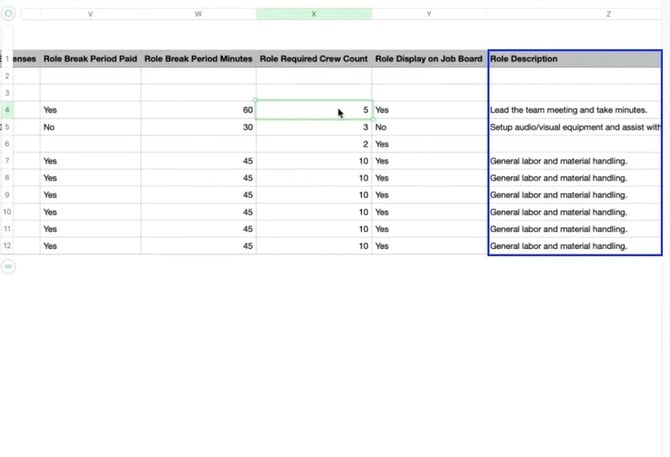This screenshot has width=670, height=457.
Task: Select row 4 number header
Action: click(7, 110)
